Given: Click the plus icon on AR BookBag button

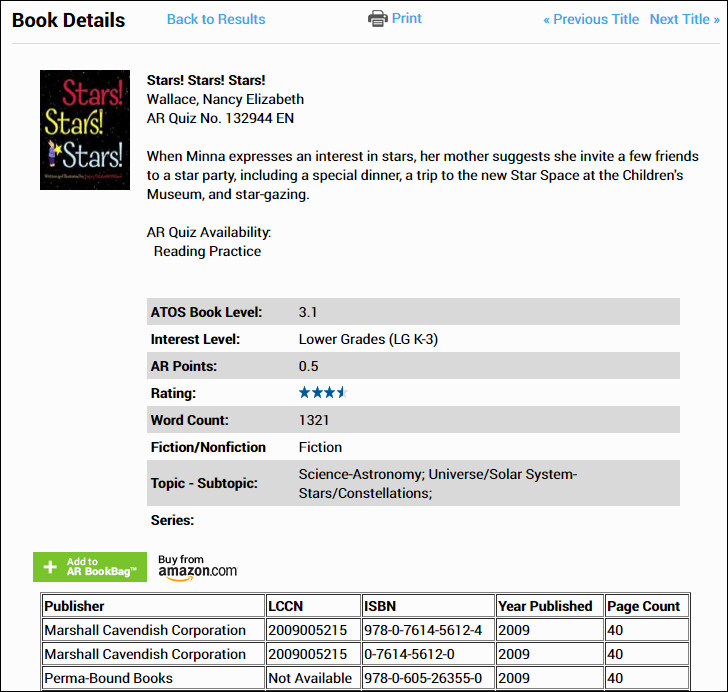Looking at the screenshot, I should [x=50, y=567].
